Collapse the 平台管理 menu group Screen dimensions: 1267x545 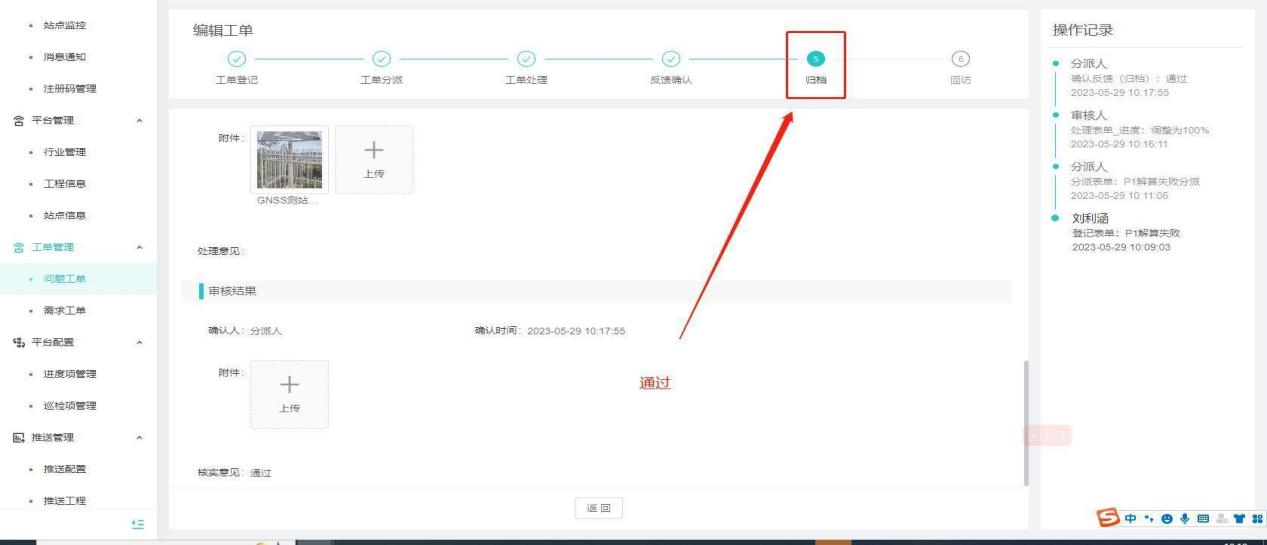138,122
